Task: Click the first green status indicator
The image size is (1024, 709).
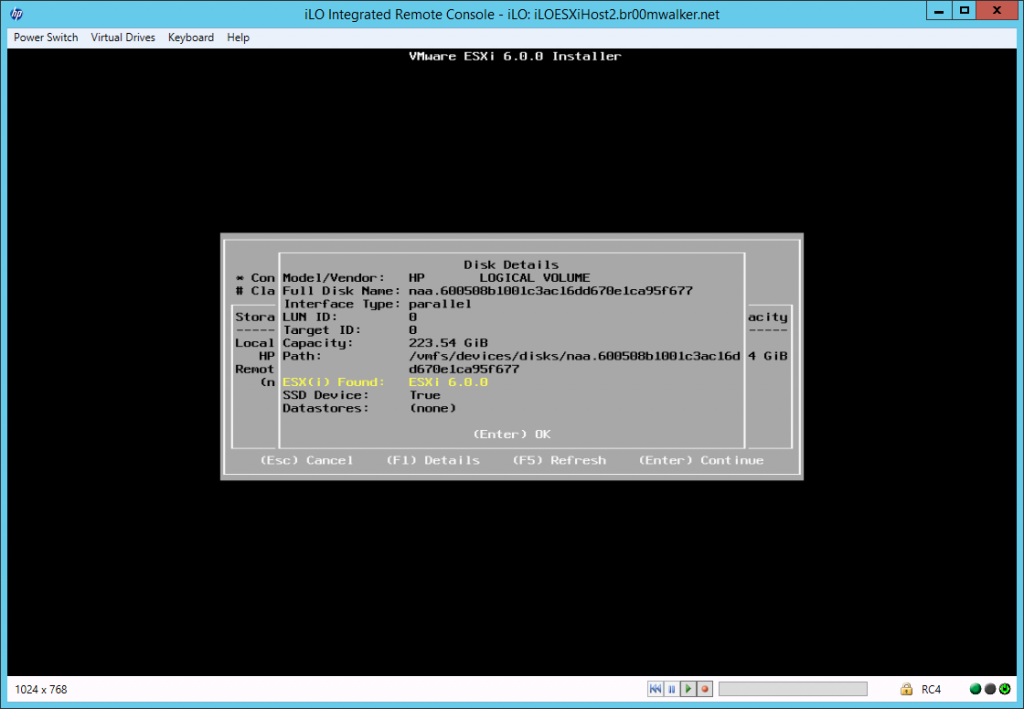Action: [x=976, y=689]
